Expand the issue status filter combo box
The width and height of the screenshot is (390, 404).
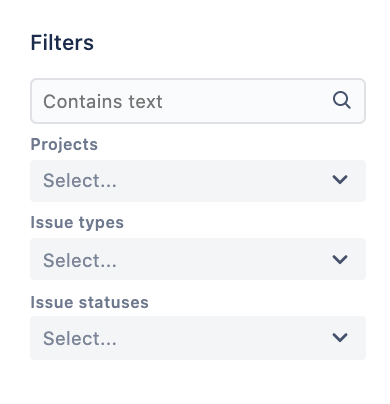(x=198, y=338)
